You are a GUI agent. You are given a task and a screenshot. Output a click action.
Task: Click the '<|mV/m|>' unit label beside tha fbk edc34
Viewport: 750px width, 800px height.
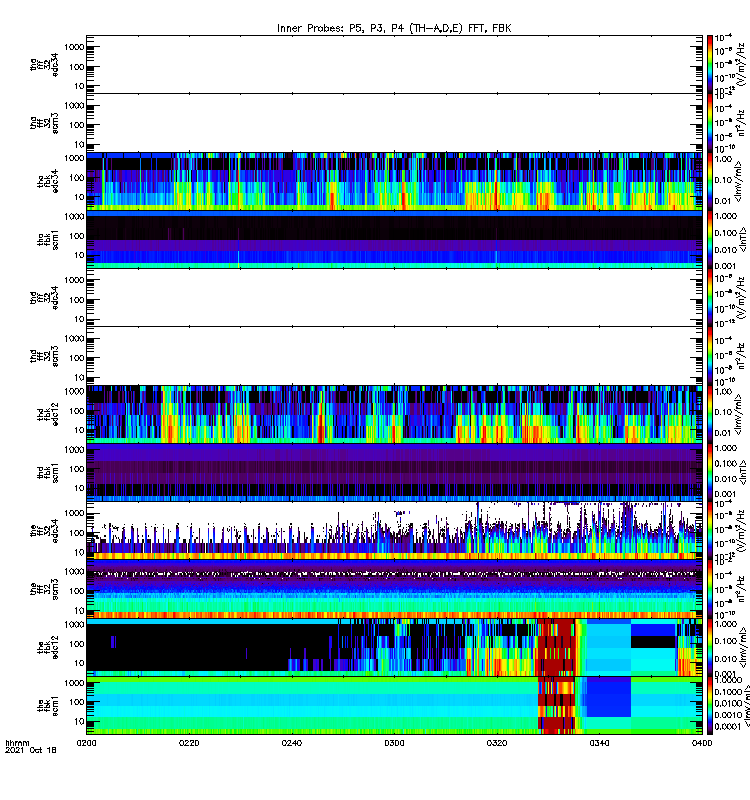[x=740, y=181]
